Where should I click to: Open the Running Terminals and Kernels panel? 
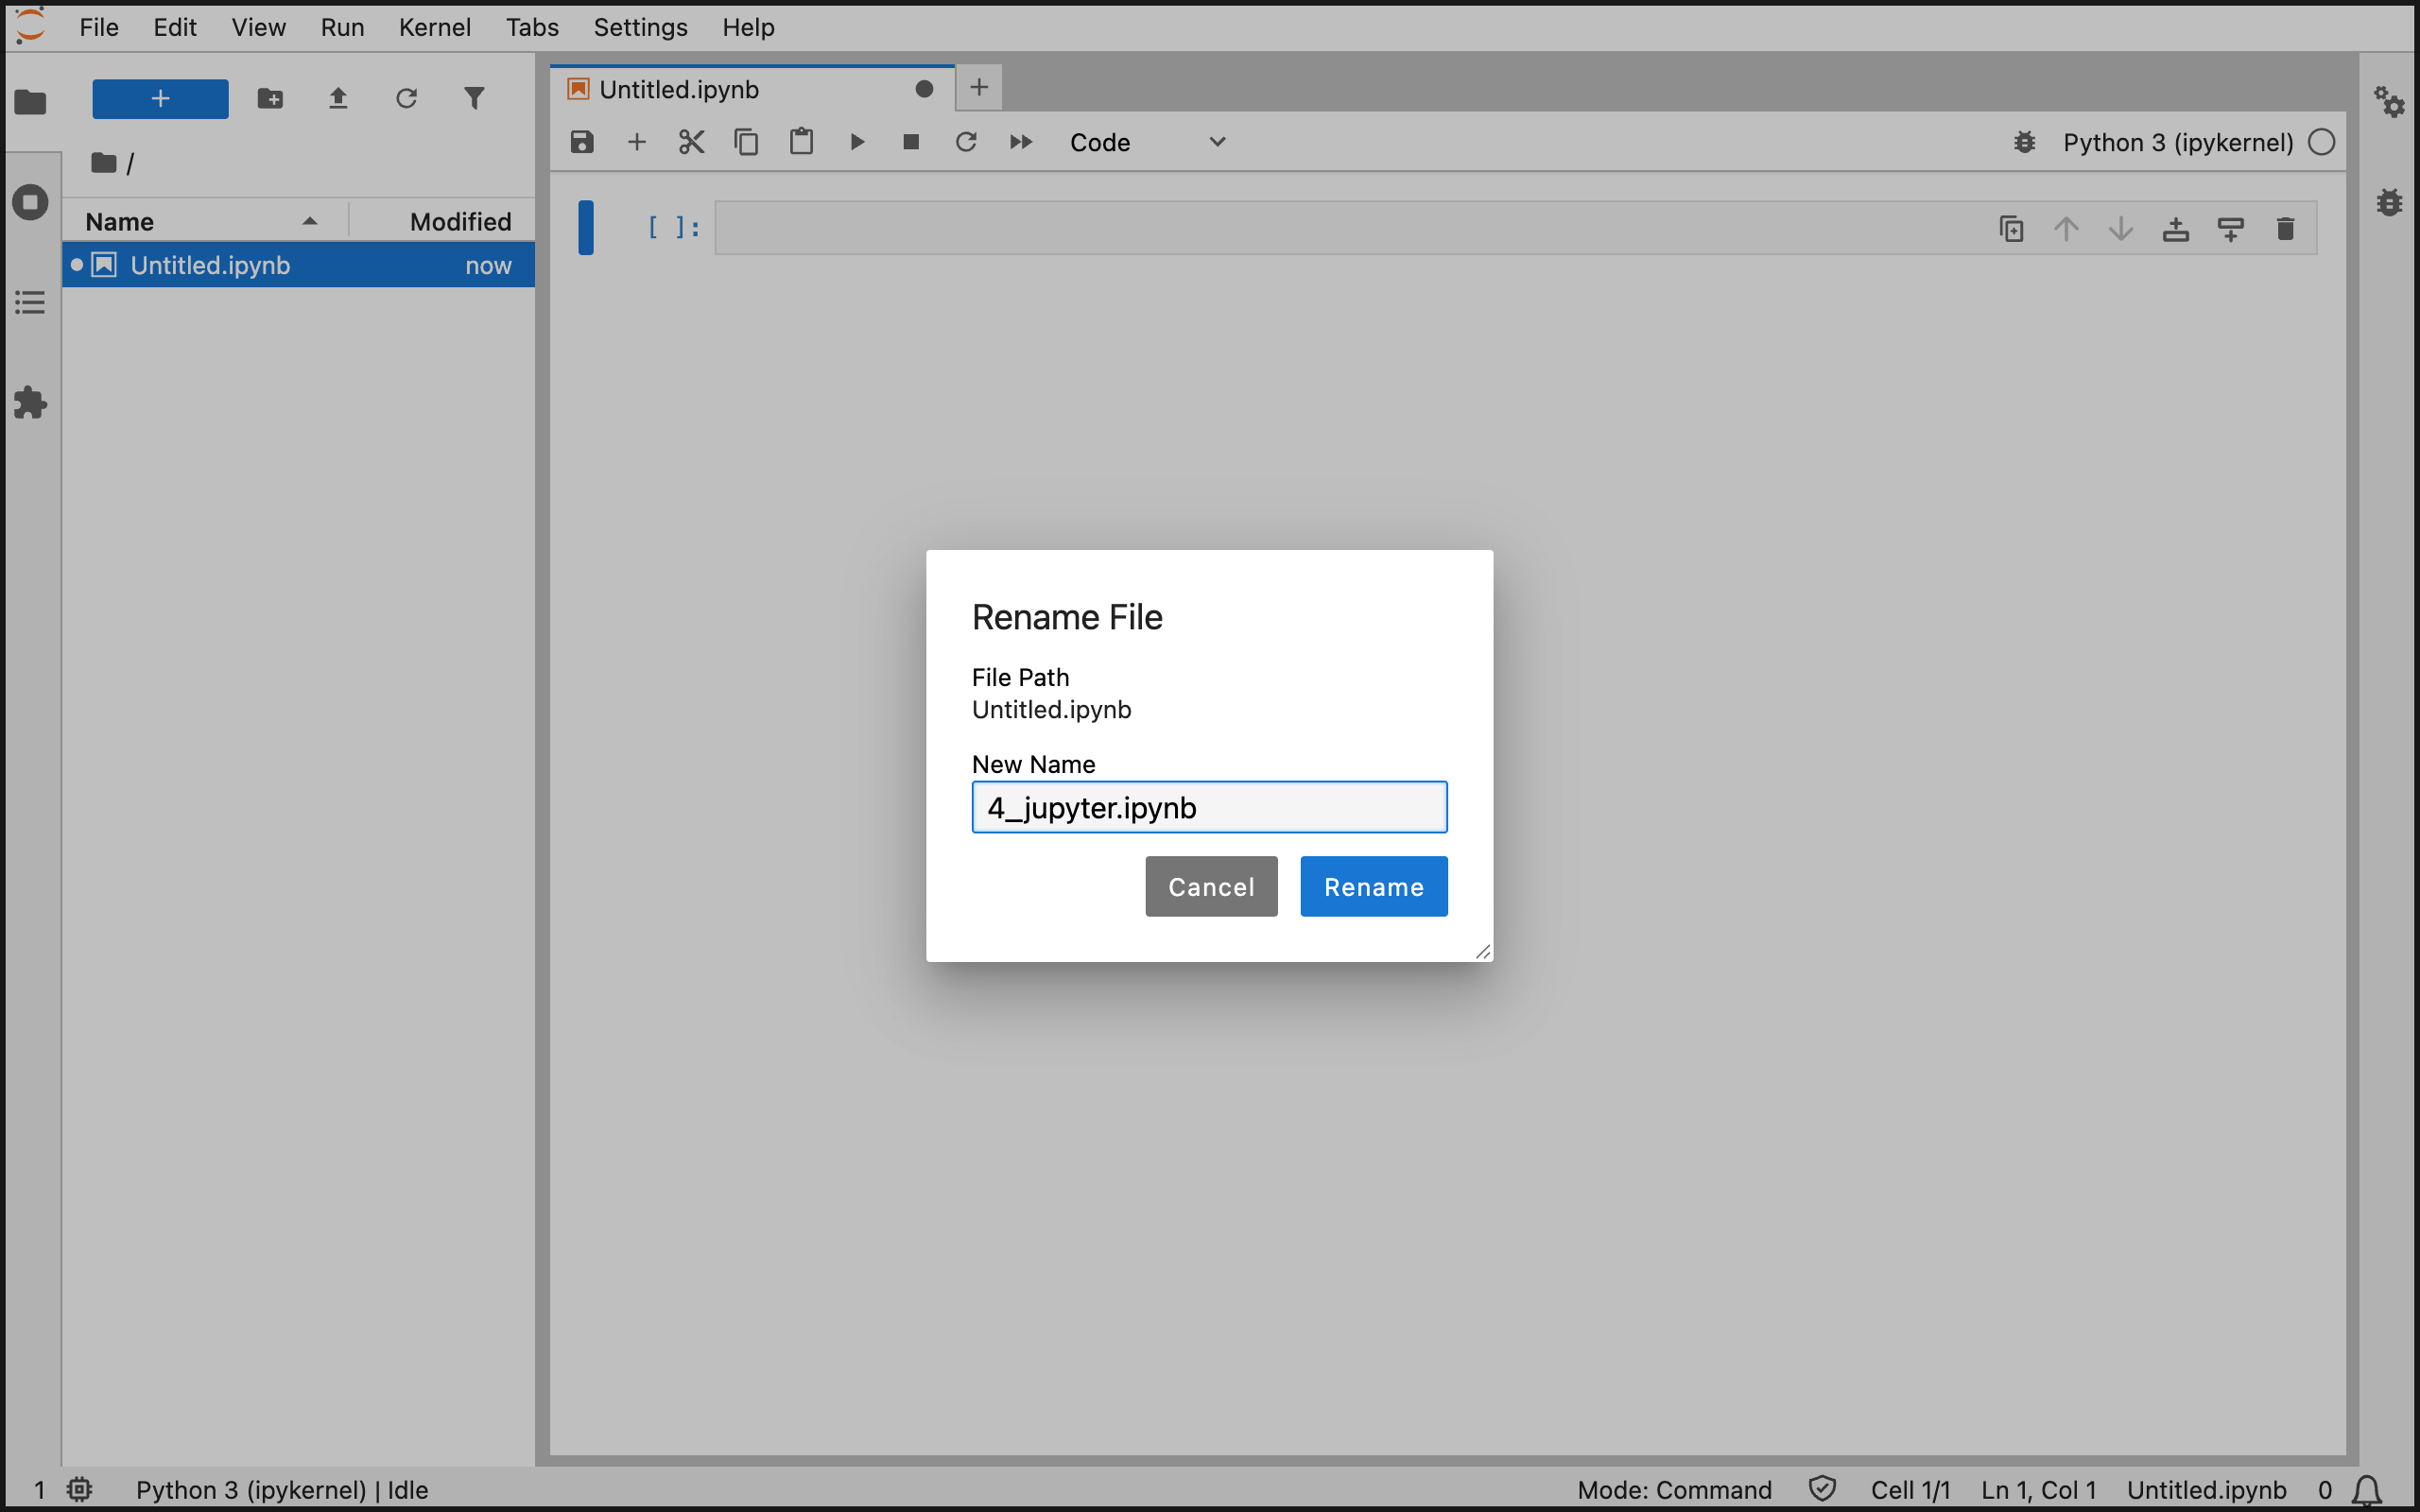pyautogui.click(x=30, y=202)
